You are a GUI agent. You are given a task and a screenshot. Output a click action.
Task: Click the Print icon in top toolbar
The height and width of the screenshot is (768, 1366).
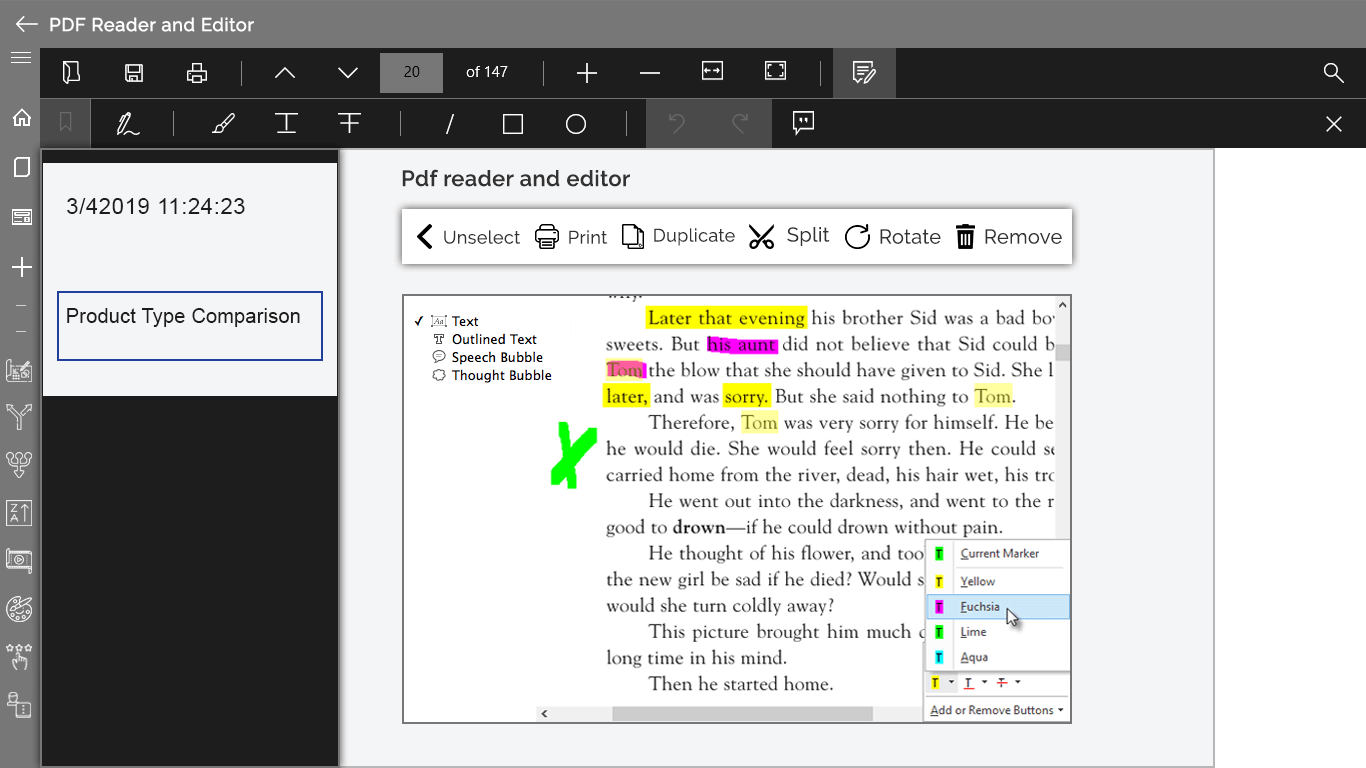pos(197,72)
